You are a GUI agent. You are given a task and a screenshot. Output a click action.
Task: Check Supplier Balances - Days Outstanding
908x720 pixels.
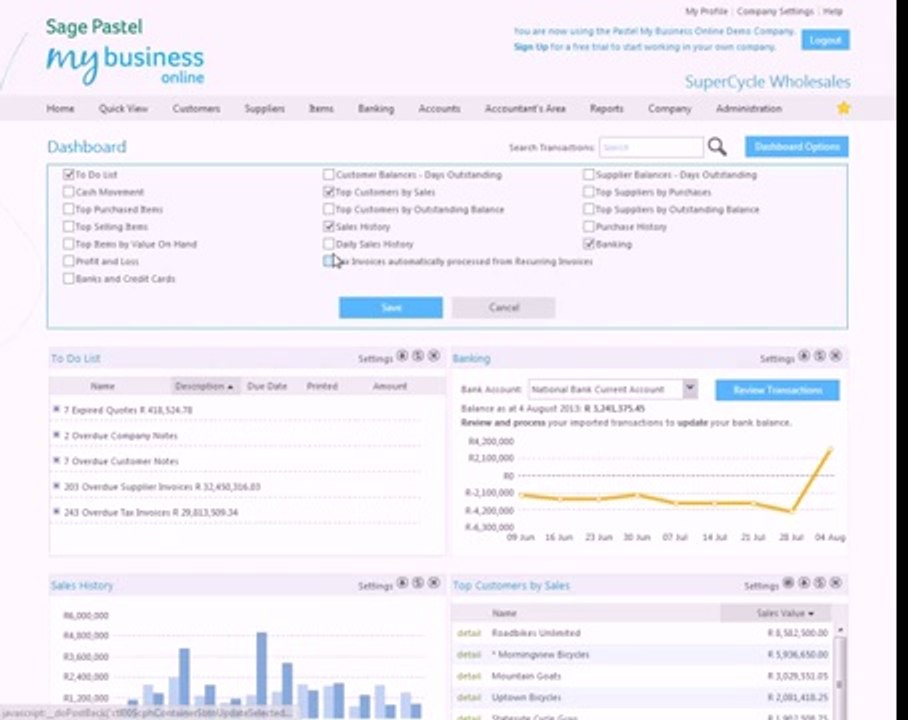click(x=588, y=174)
